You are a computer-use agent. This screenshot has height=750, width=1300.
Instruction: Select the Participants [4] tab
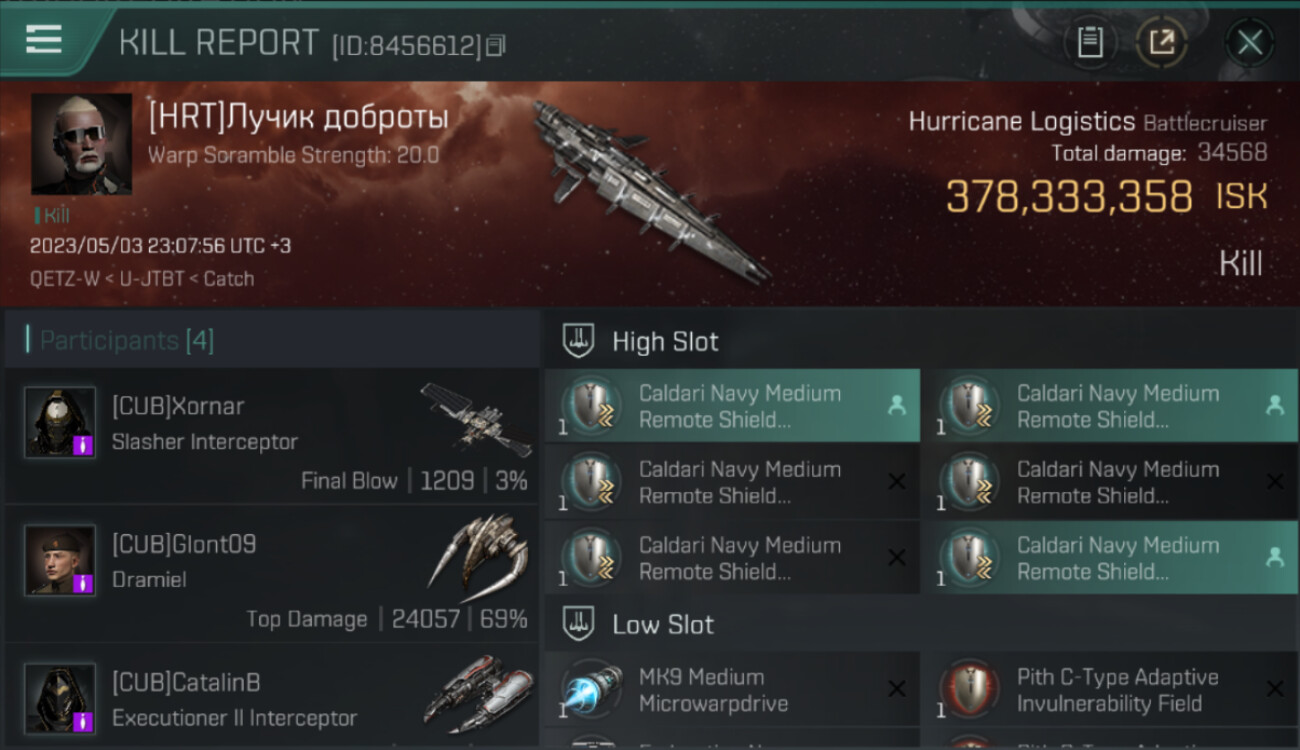[x=127, y=341]
